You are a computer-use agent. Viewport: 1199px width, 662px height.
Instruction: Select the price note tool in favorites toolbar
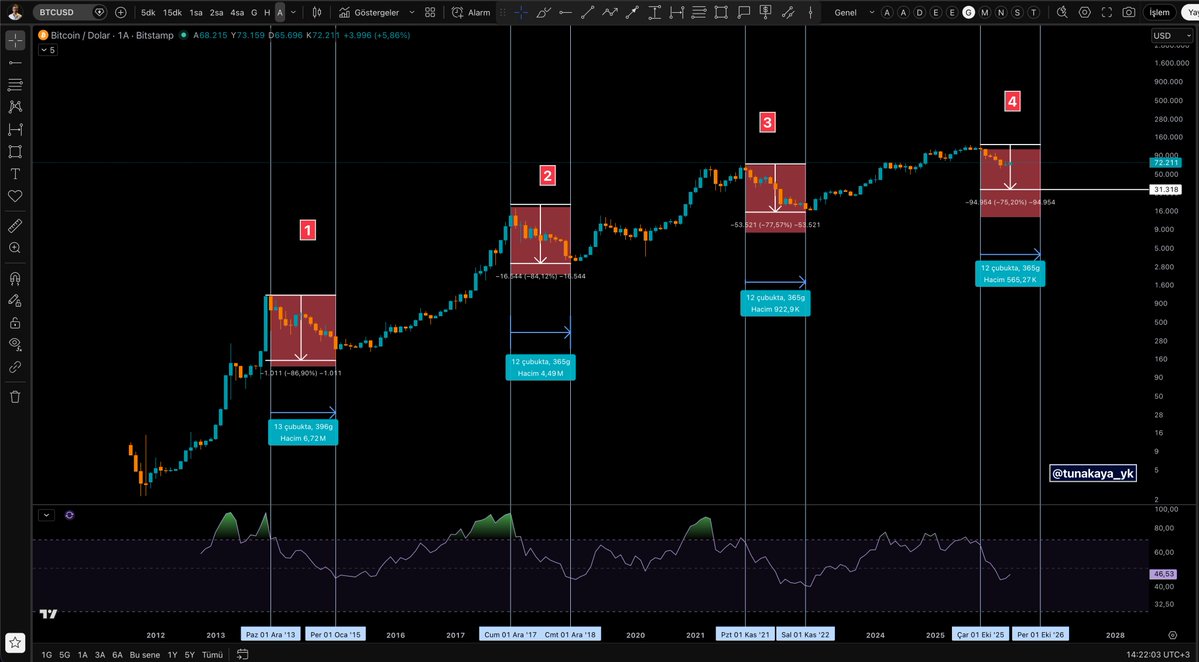765,12
